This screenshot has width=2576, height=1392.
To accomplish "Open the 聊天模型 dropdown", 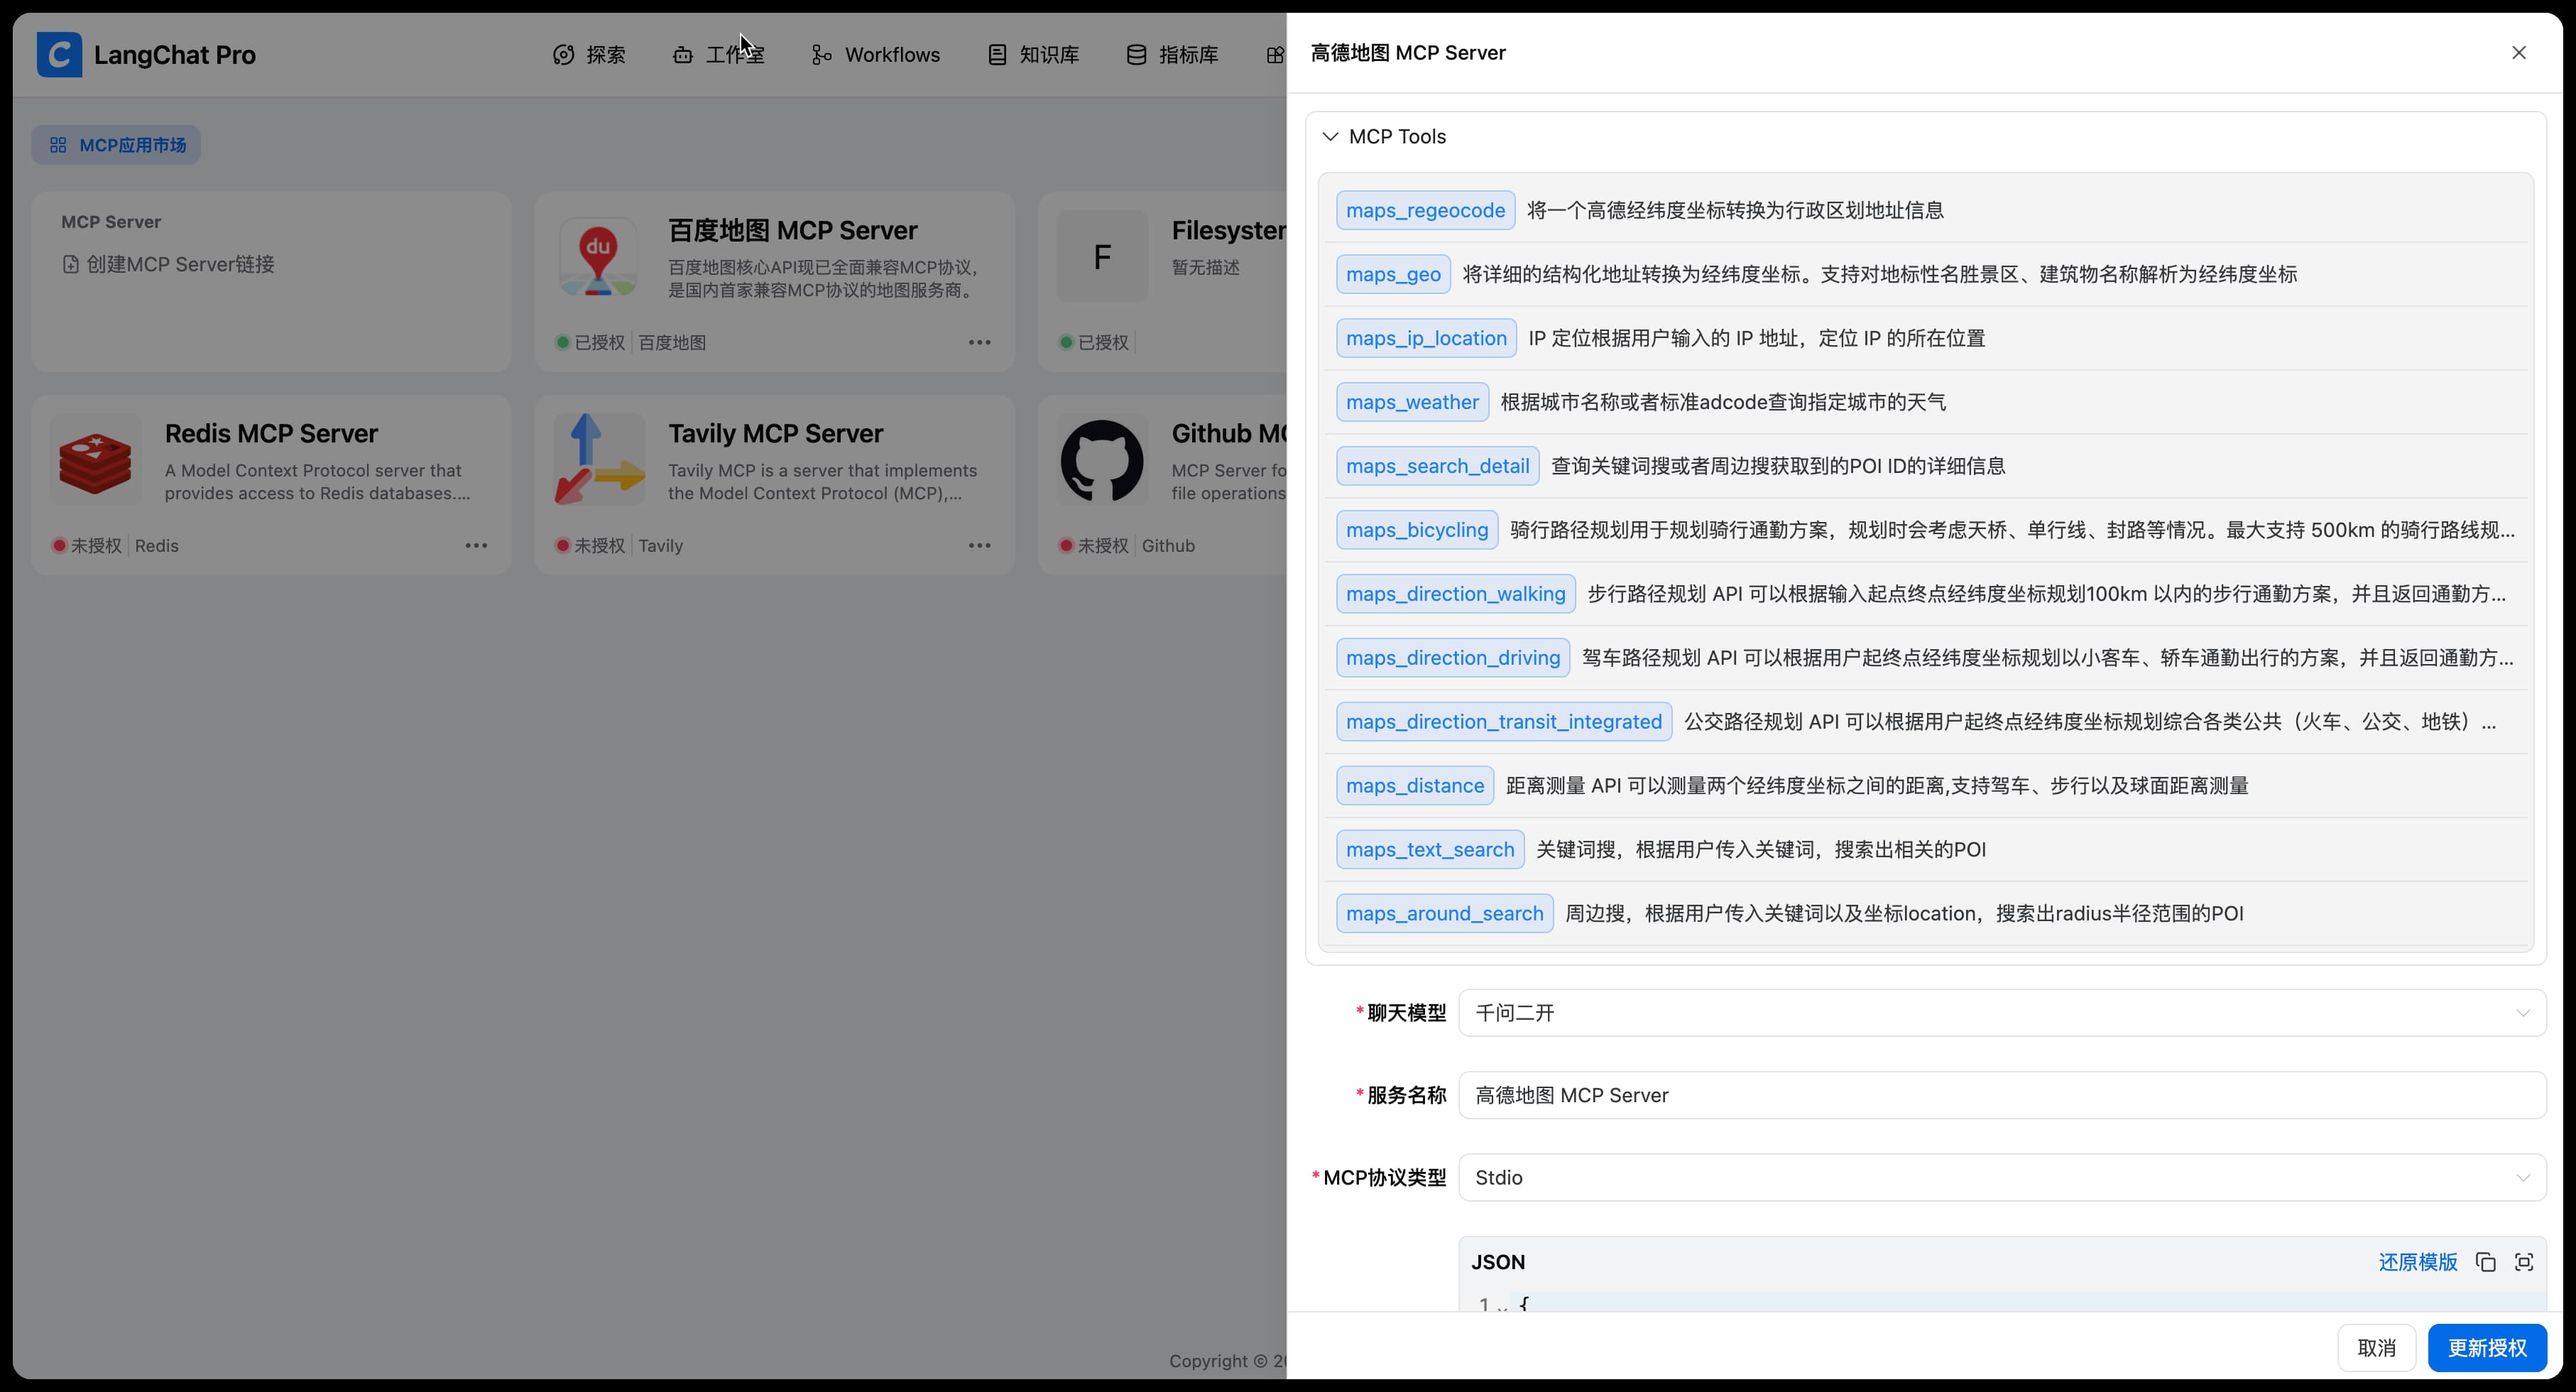I will tap(2002, 1013).
